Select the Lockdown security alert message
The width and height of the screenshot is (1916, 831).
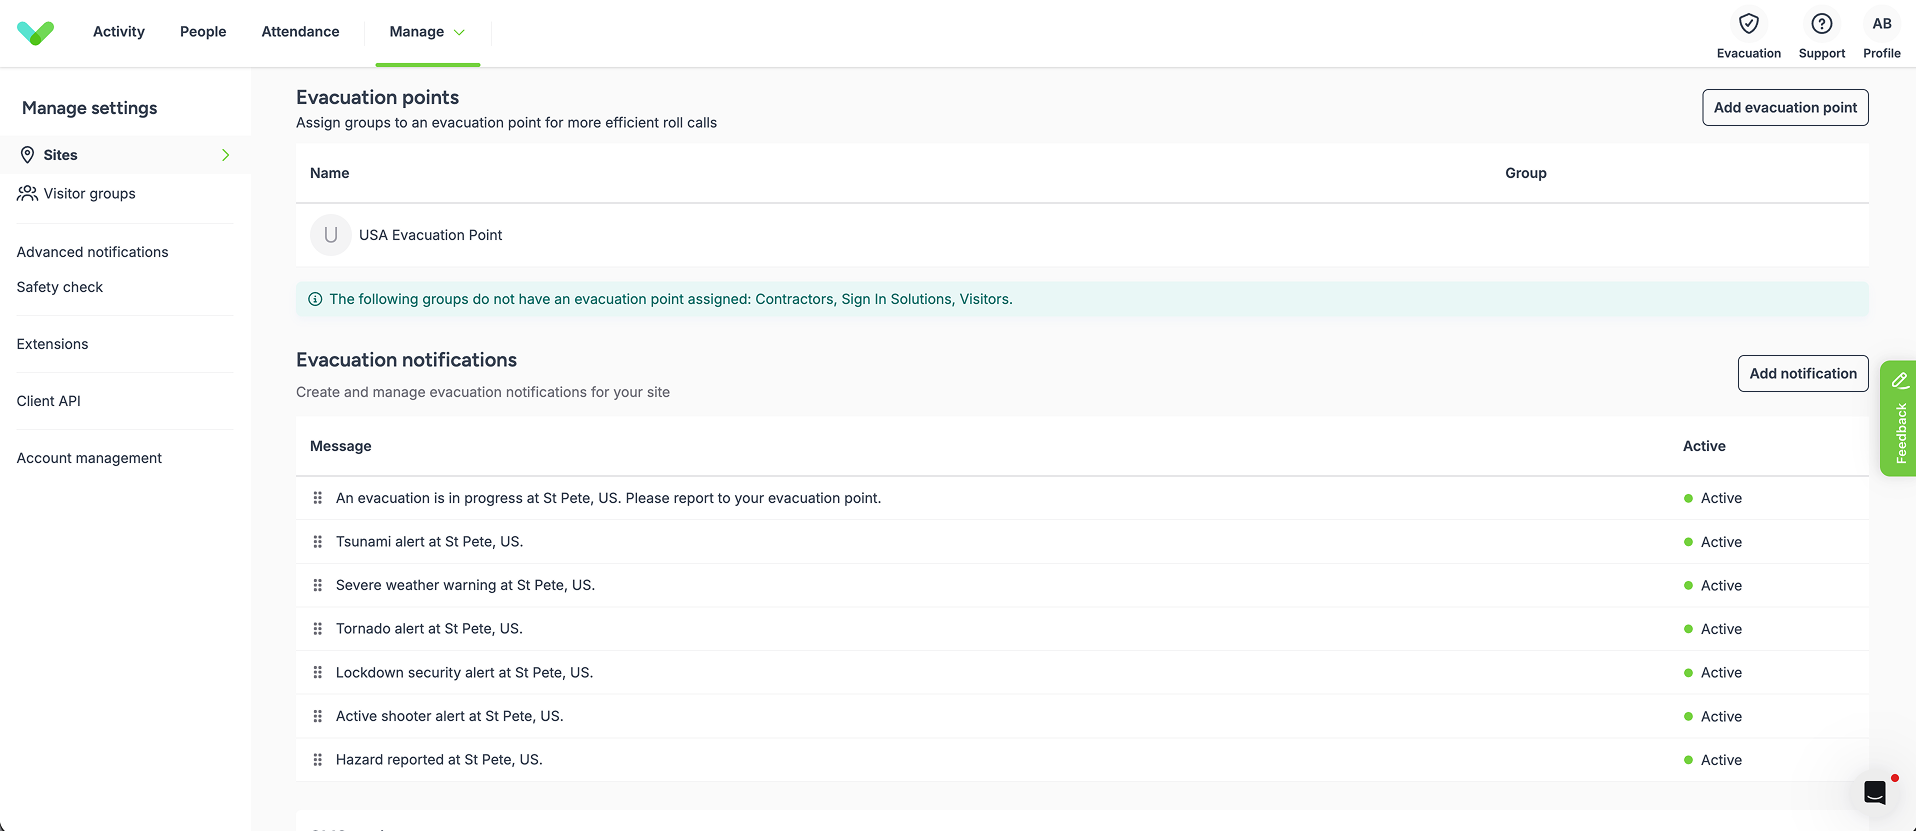click(464, 673)
